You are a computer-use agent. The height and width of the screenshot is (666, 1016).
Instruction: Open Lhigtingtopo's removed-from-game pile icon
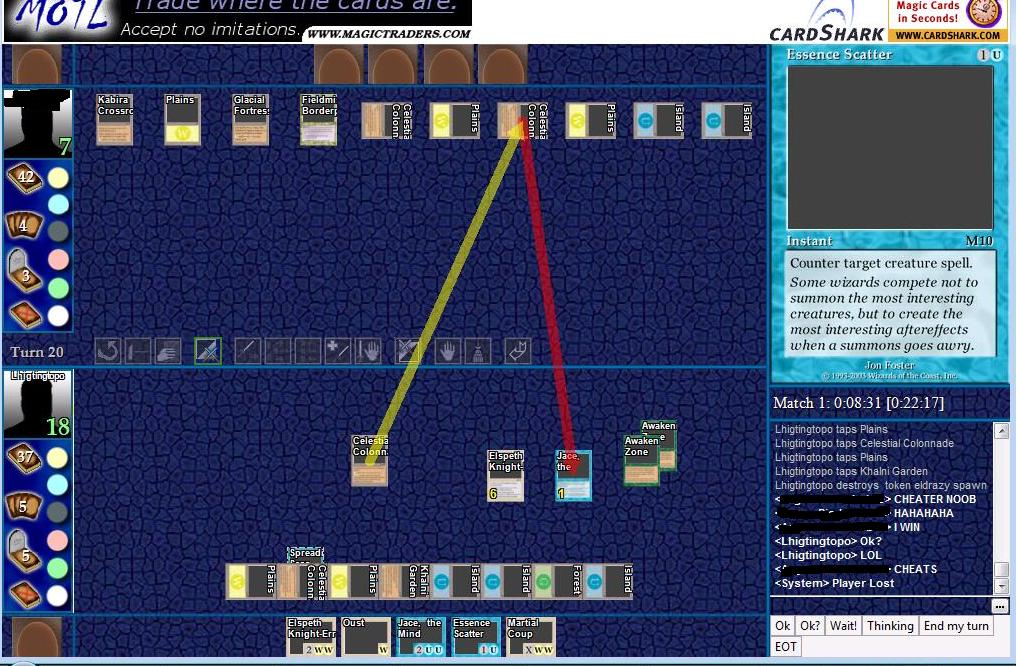(25, 595)
